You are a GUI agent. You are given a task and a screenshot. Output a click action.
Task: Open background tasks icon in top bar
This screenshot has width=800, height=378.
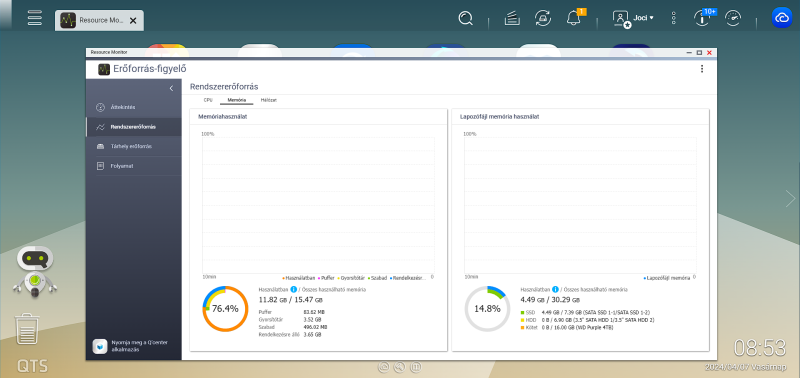pyautogui.click(x=512, y=19)
